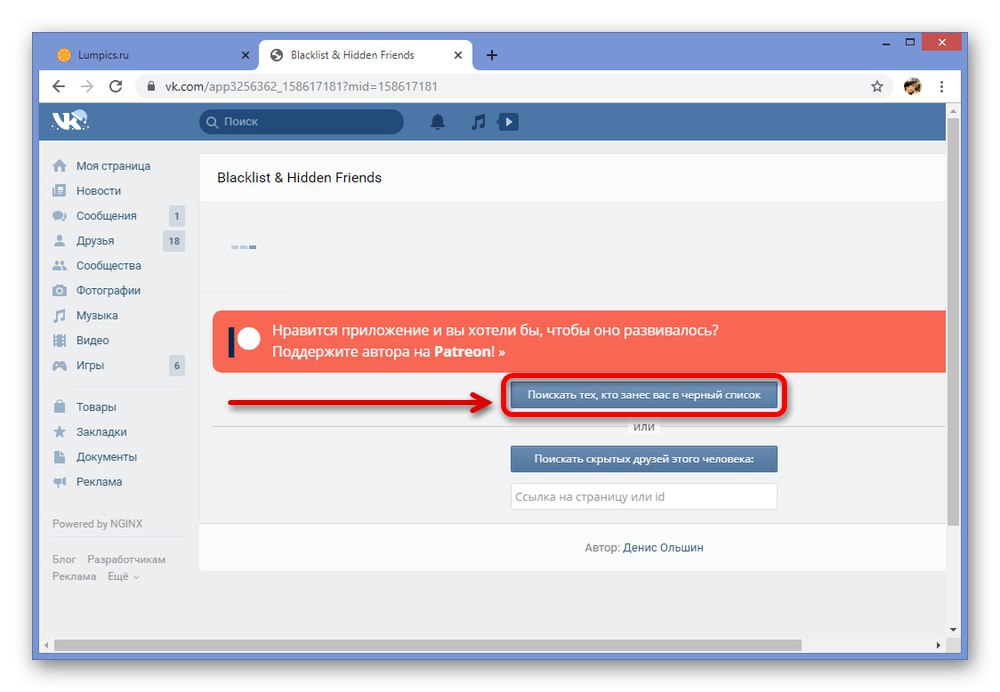The image size is (1000, 692).
Task: Select the Blacklist & Hidden Friends tab
Action: [x=365, y=55]
